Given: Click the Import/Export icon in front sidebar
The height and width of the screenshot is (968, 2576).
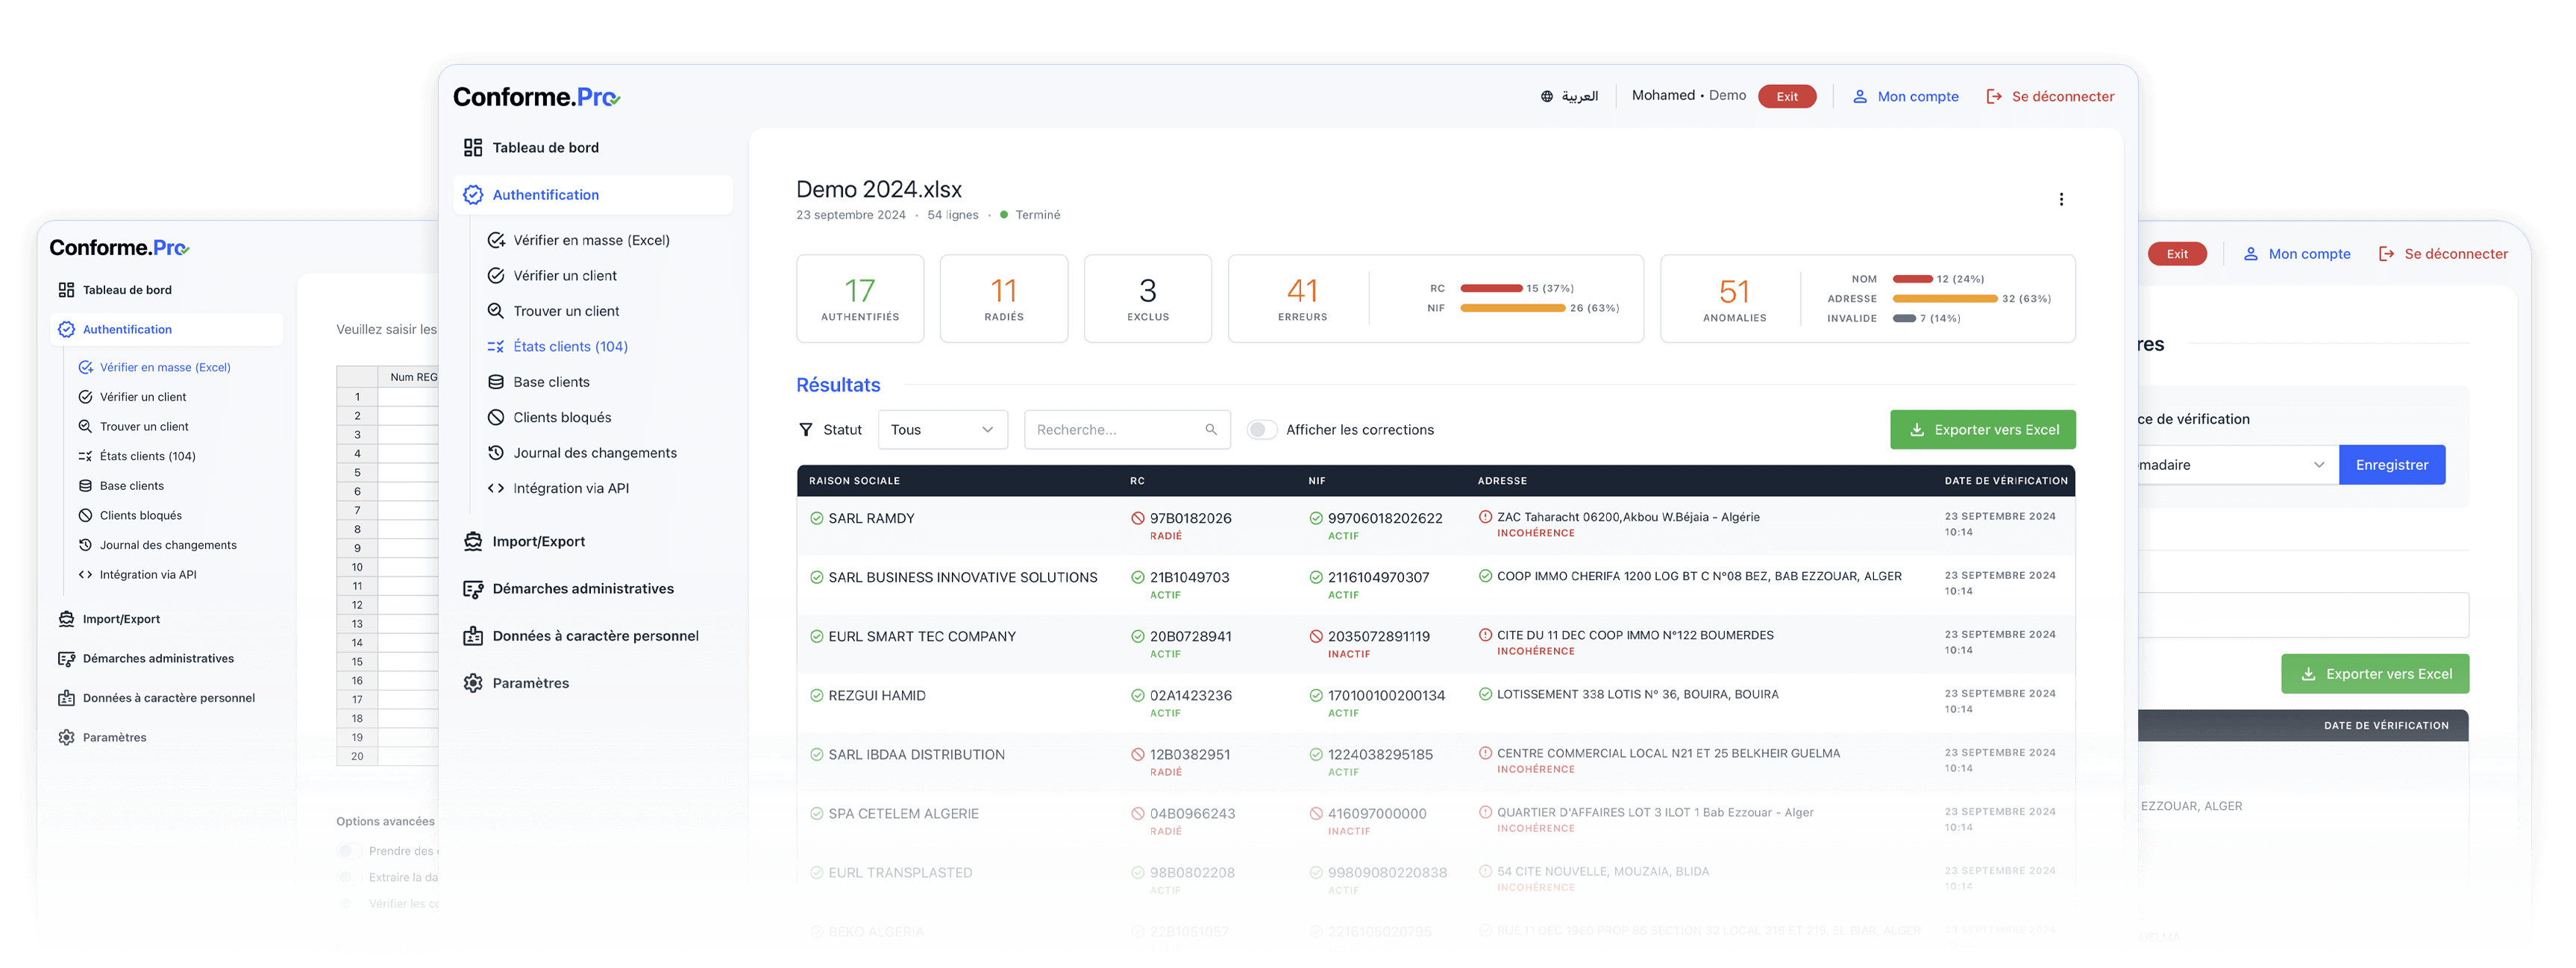Looking at the screenshot, I should coord(473,542).
